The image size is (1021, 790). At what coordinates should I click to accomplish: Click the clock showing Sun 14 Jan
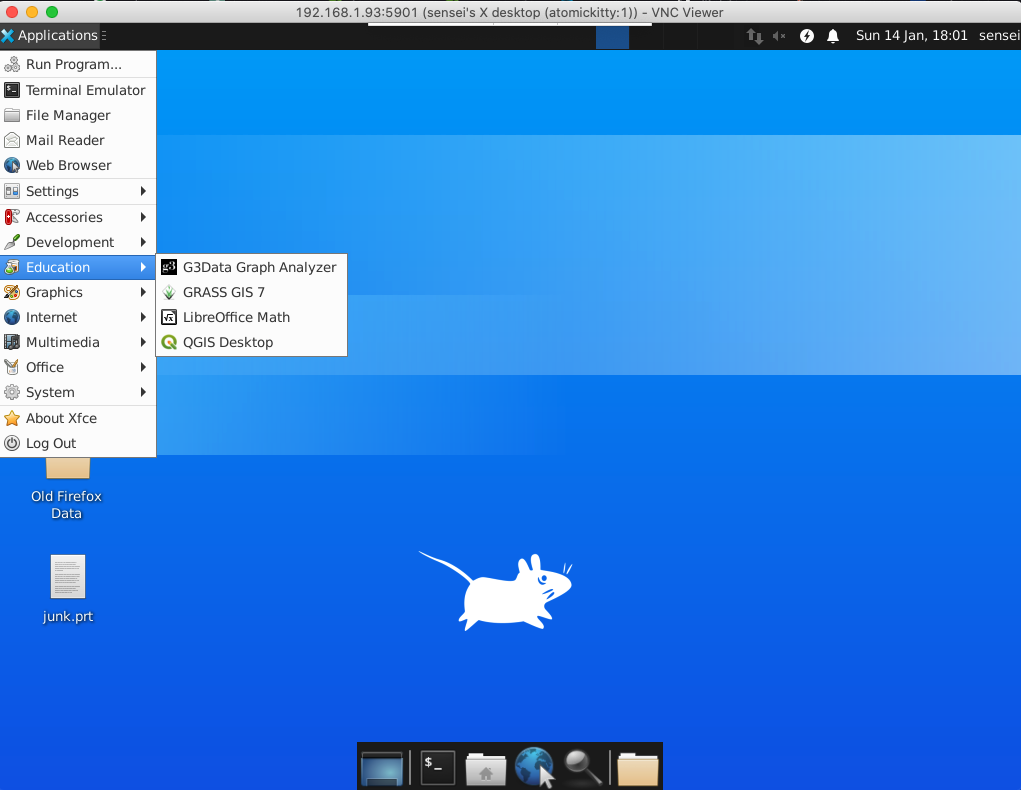coord(912,36)
